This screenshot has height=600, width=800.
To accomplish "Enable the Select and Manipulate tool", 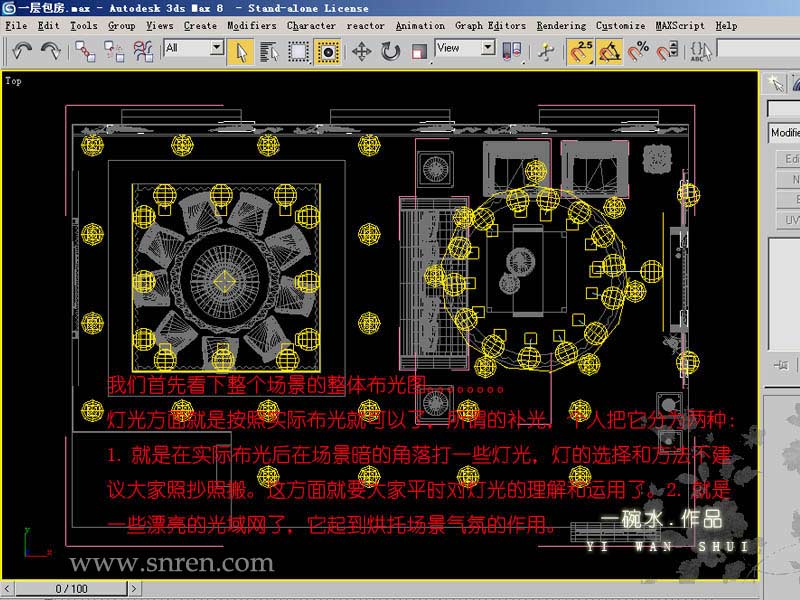I will (546, 52).
